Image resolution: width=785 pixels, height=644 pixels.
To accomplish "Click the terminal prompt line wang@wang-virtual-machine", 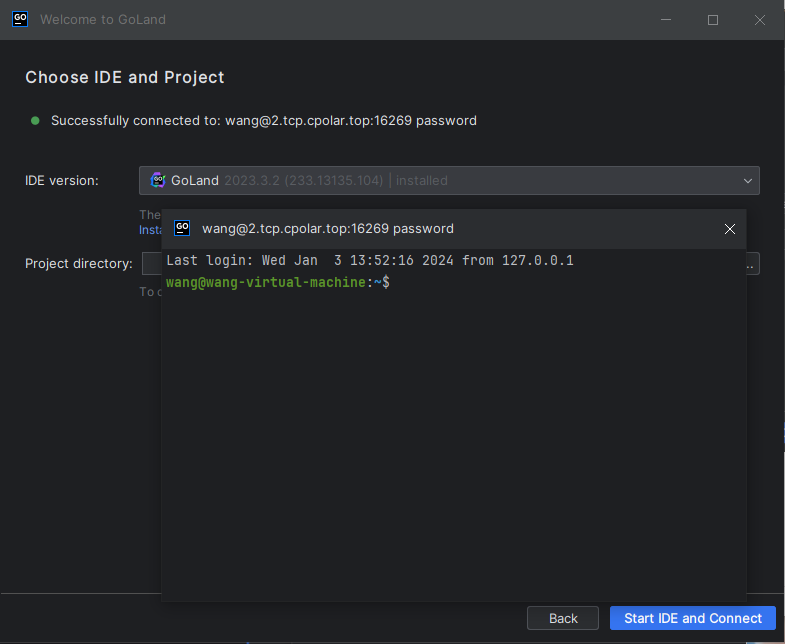I will tap(277, 283).
